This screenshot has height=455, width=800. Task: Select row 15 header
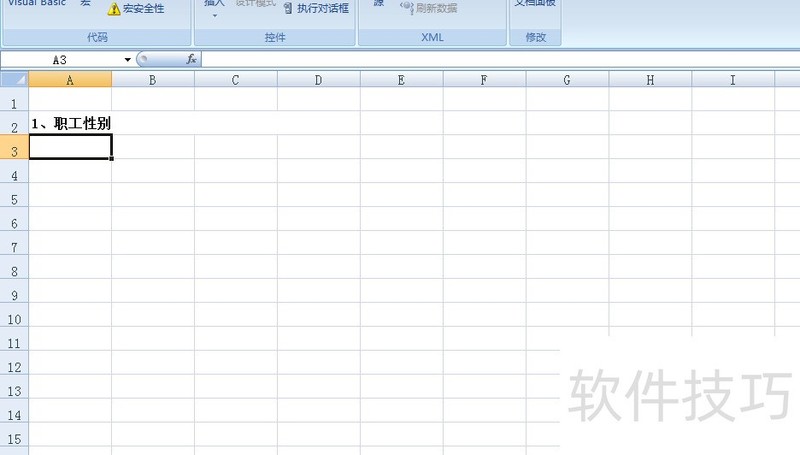tap(14, 435)
